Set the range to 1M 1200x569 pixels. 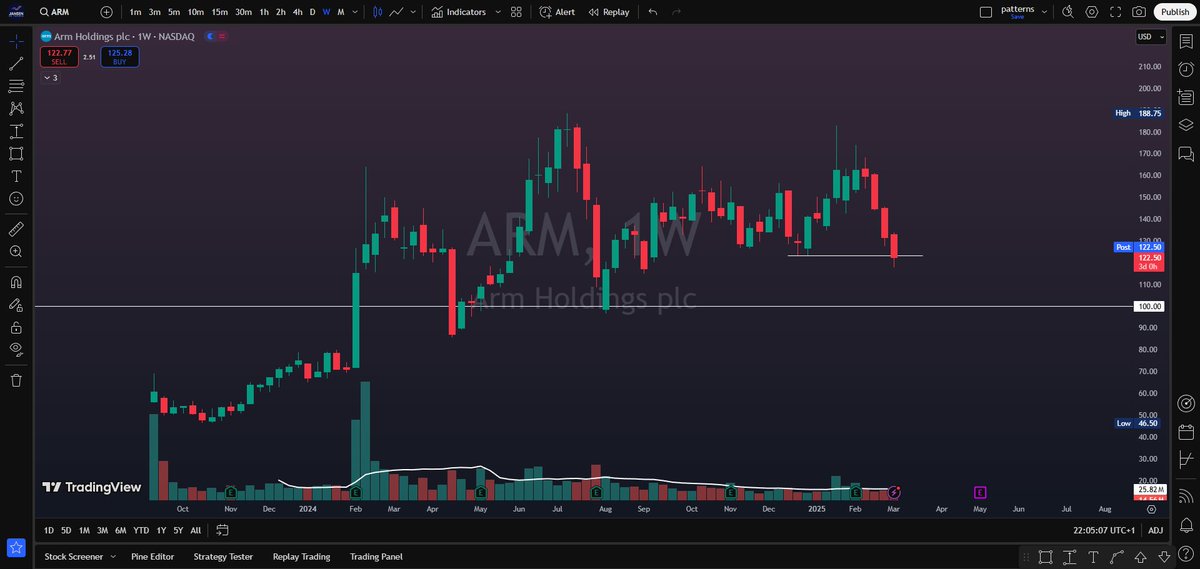tap(84, 530)
